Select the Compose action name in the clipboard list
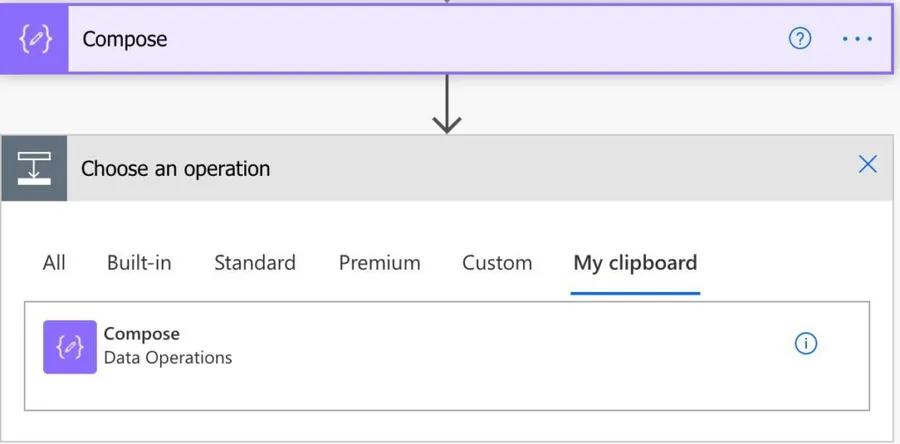Screen dimensions: 900x444 click(142, 334)
